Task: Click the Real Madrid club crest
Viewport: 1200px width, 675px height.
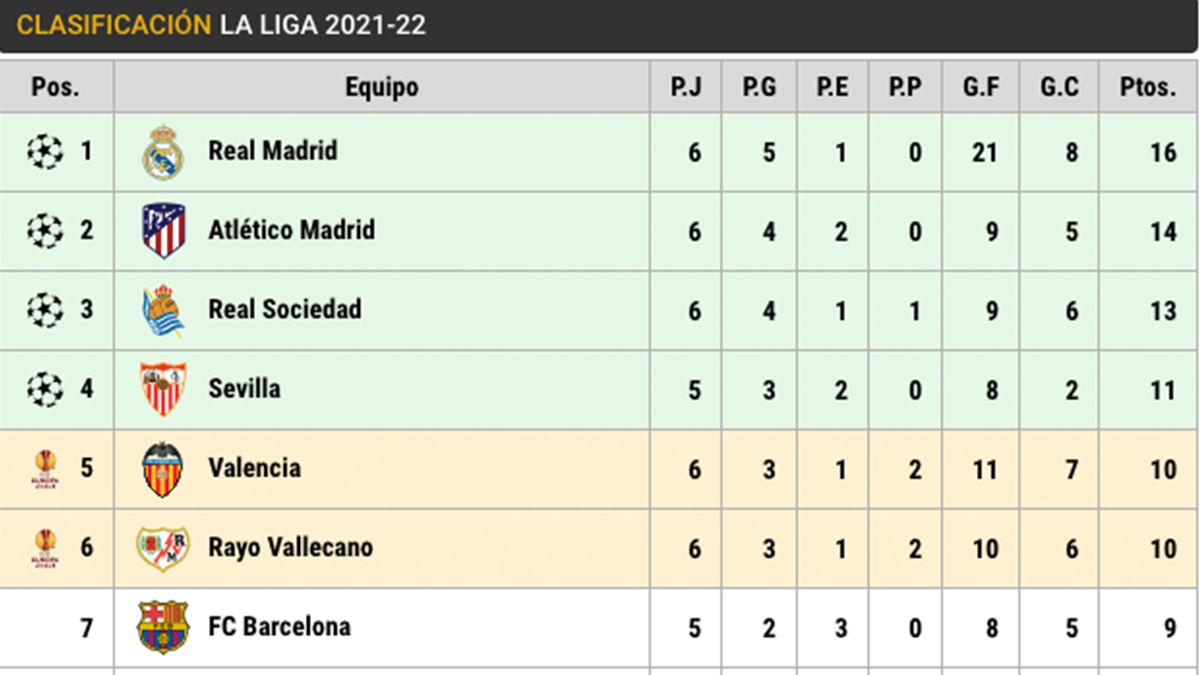Action: click(x=162, y=152)
